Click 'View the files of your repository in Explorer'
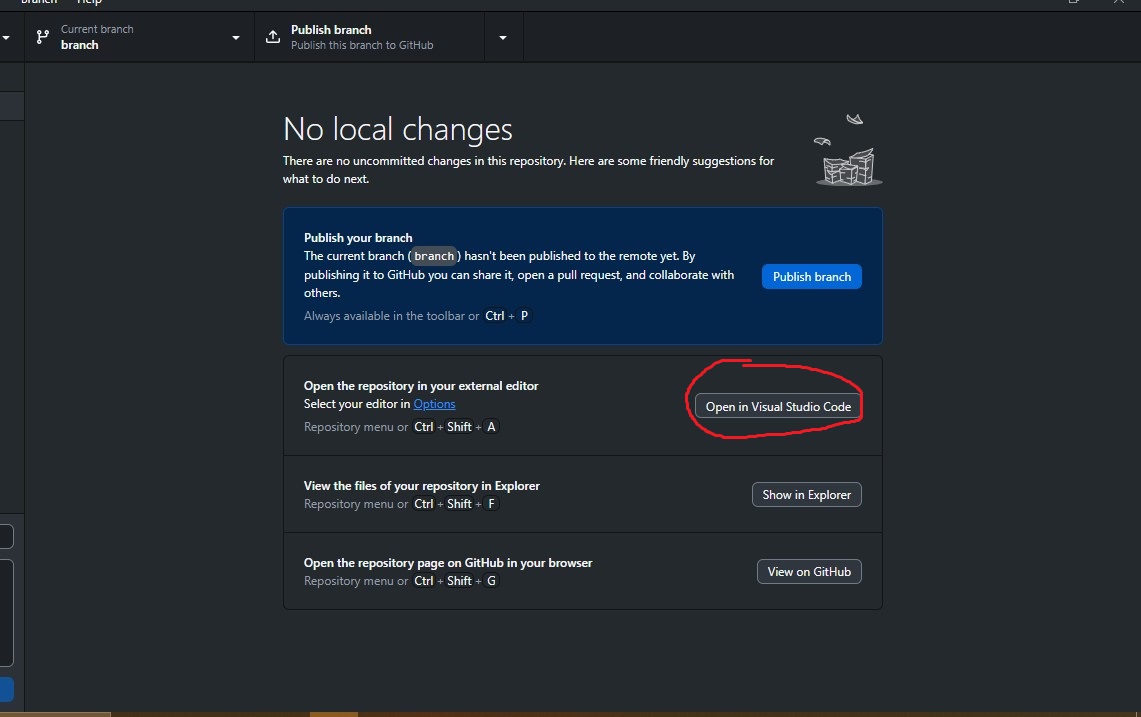The height and width of the screenshot is (717, 1141). click(x=421, y=486)
